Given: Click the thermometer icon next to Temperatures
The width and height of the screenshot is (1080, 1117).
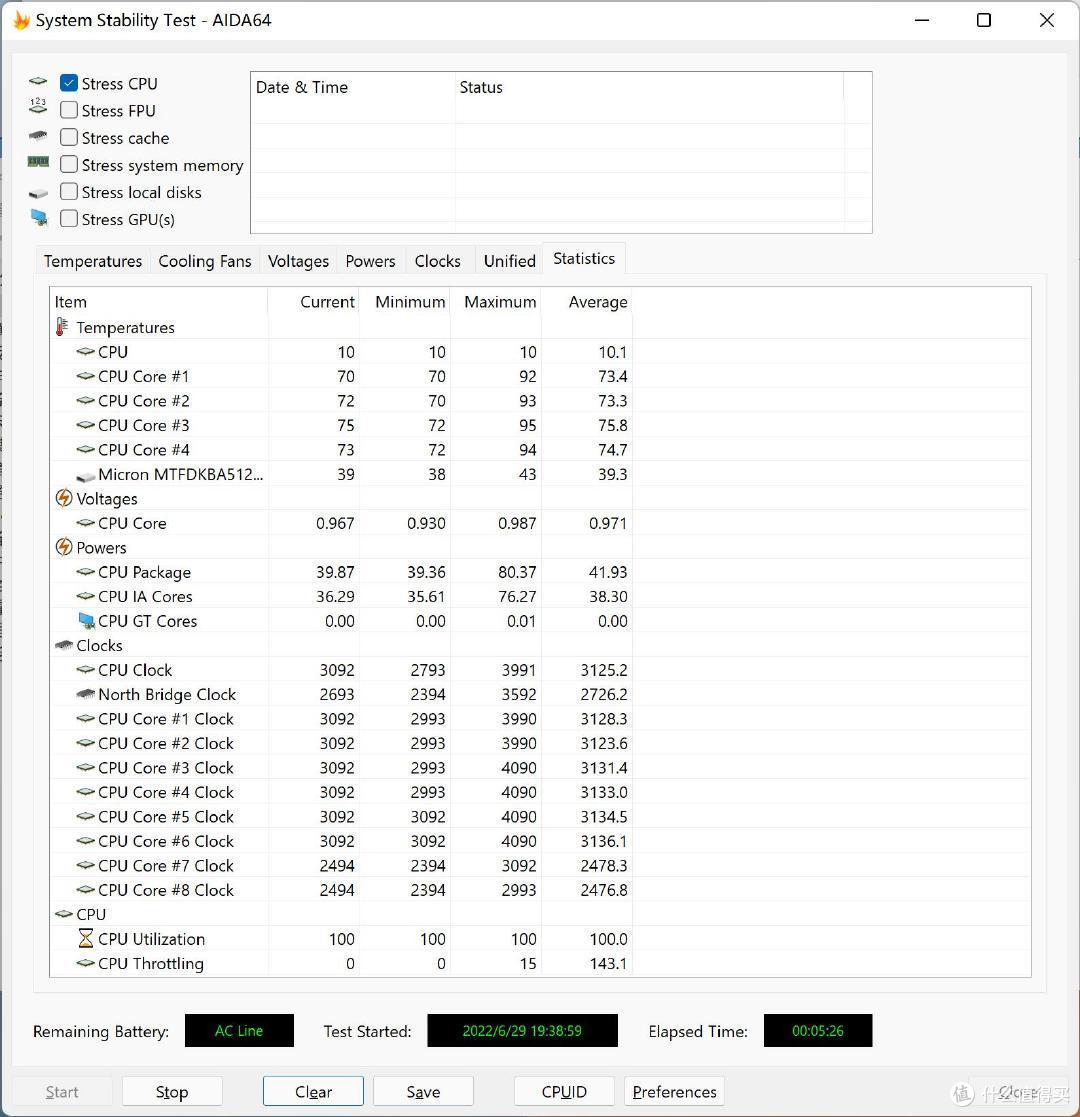Looking at the screenshot, I should click(63, 327).
